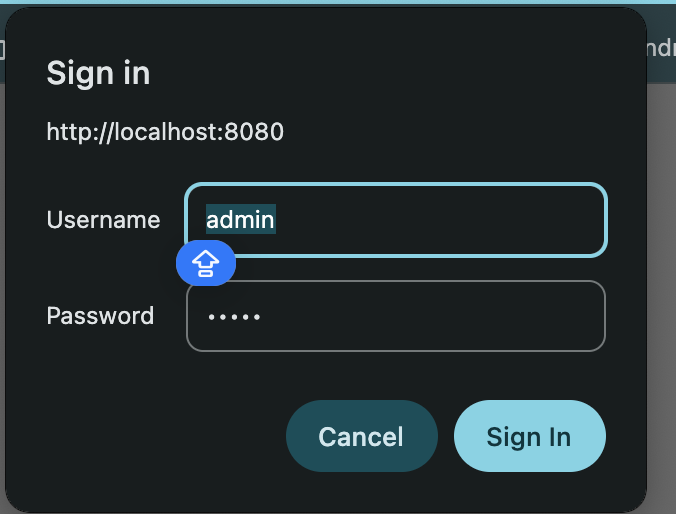Click the "Password" field label
Viewport: 676px width, 514px height.
coord(100,316)
